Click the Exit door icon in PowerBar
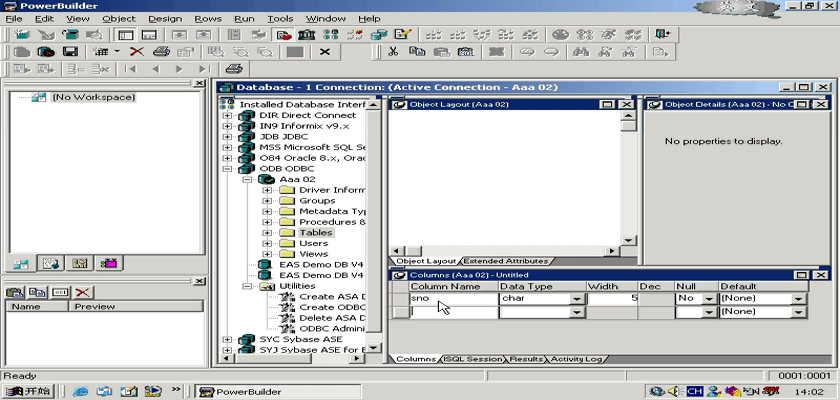 pyautogui.click(x=663, y=35)
